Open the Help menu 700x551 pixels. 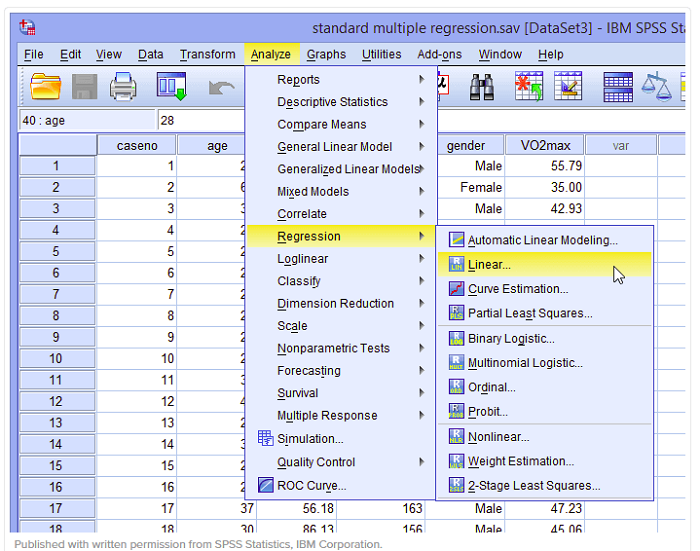550,54
